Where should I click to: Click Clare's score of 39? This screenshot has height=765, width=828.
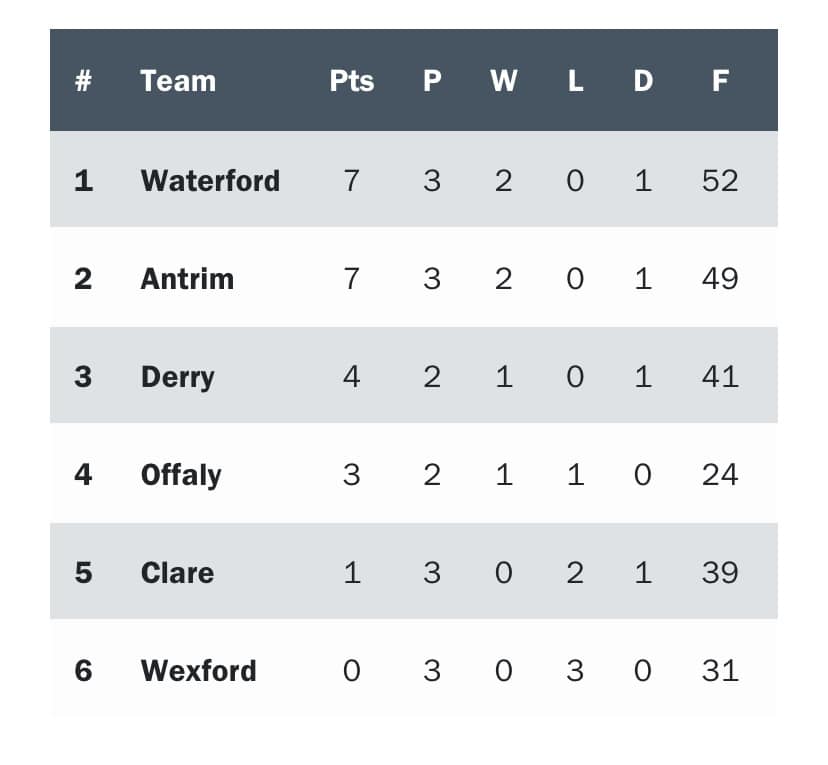720,573
